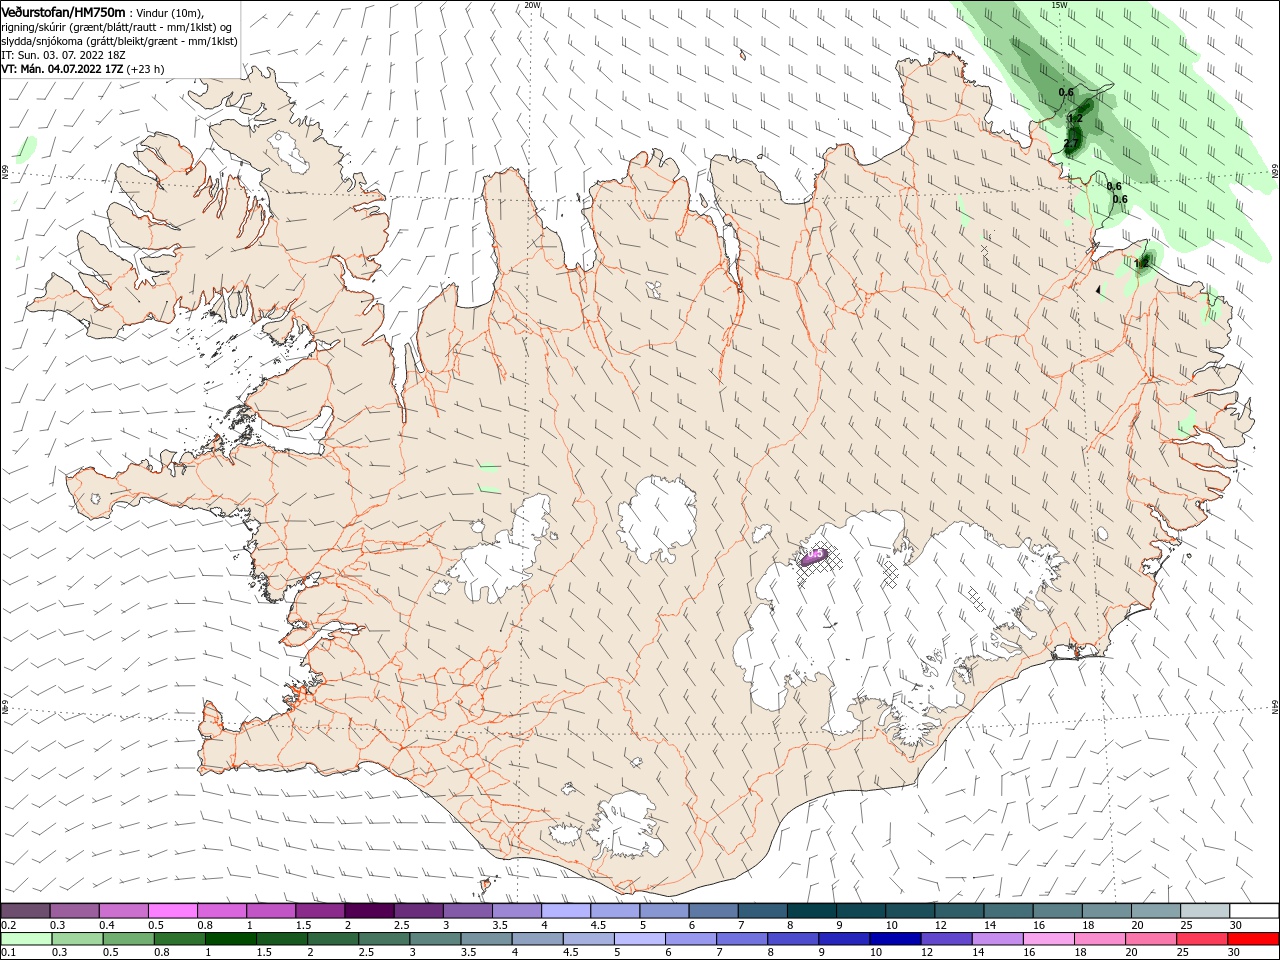The image size is (1280, 960).
Task: Click the small black triangle marker in east Iceland
Action: [1098, 289]
